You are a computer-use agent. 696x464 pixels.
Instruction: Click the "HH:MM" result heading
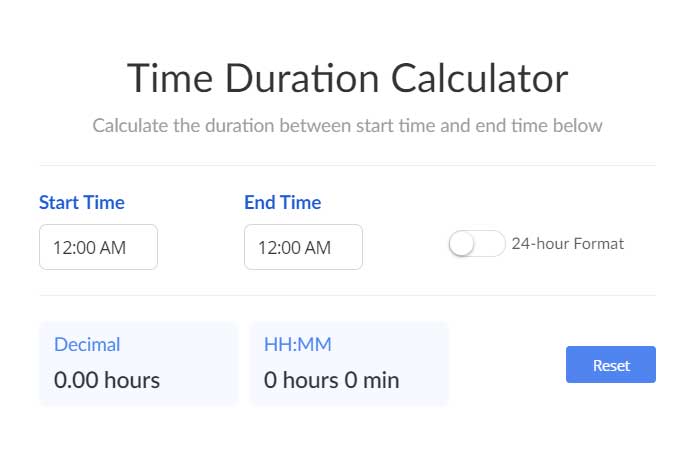[297, 345]
